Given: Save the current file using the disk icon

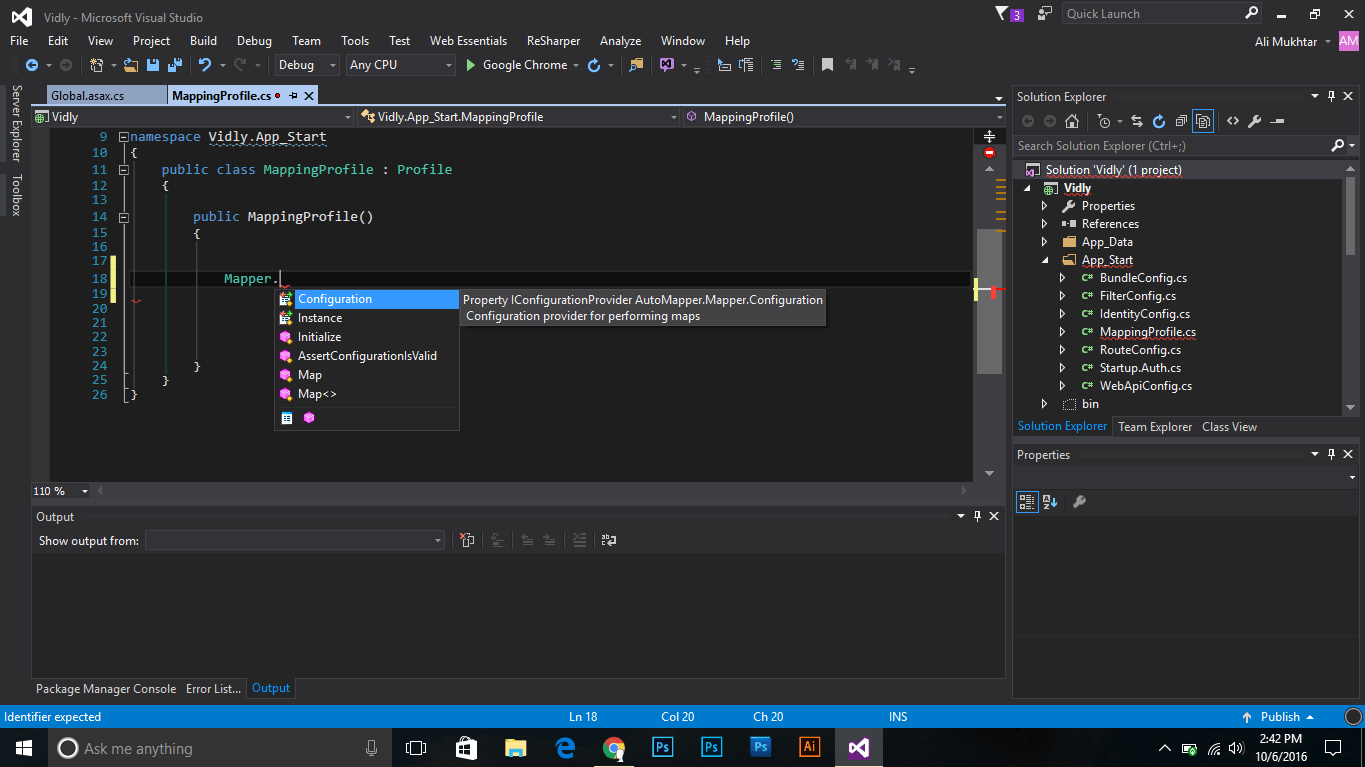Looking at the screenshot, I should tap(153, 65).
